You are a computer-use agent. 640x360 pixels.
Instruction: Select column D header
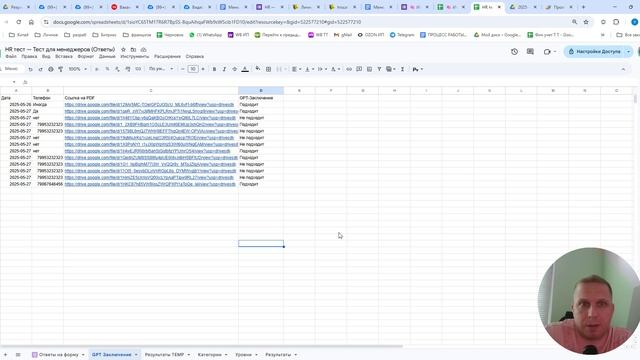261,91
